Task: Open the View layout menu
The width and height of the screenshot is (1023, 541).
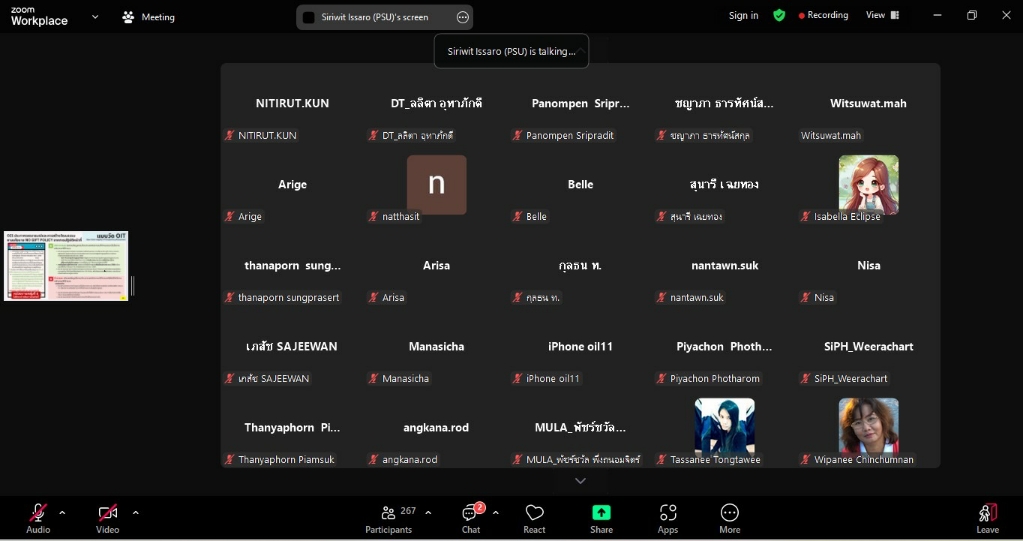Action: (882, 16)
